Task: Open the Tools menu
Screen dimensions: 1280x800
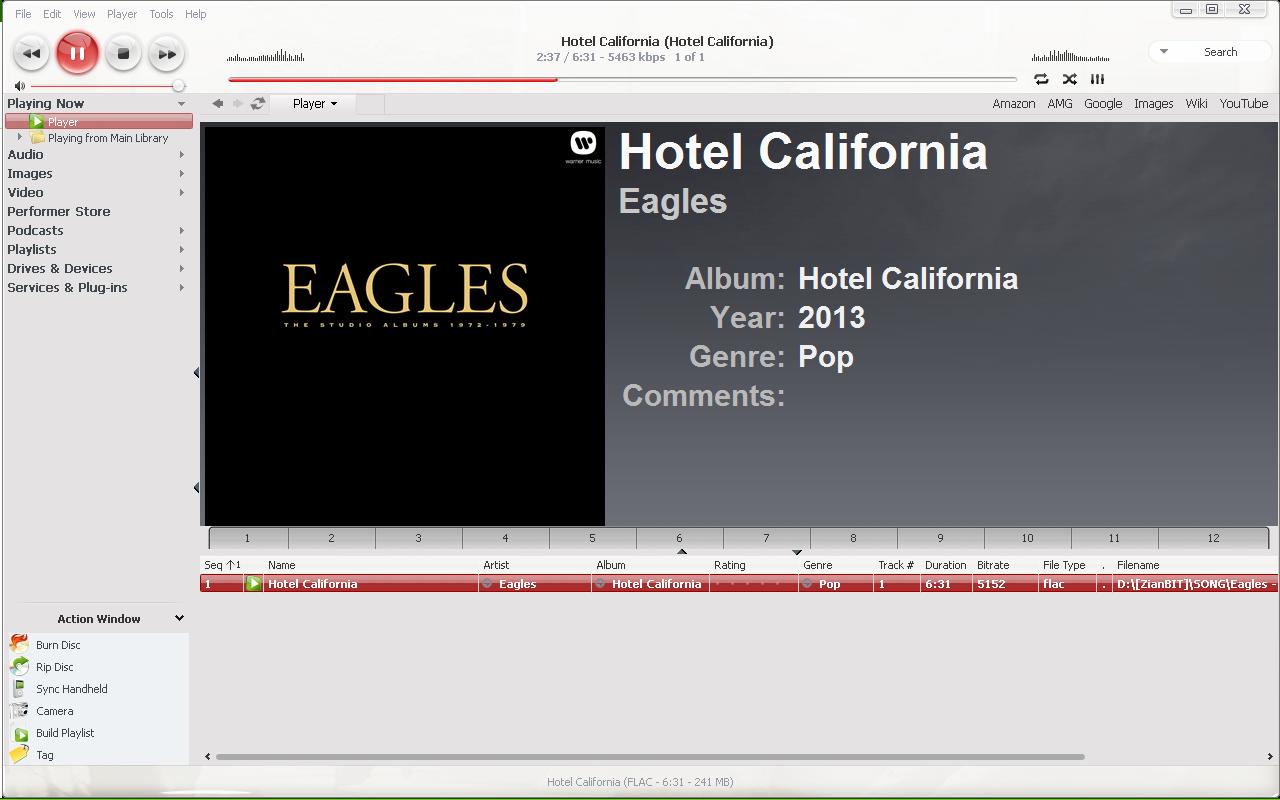Action: pos(161,14)
